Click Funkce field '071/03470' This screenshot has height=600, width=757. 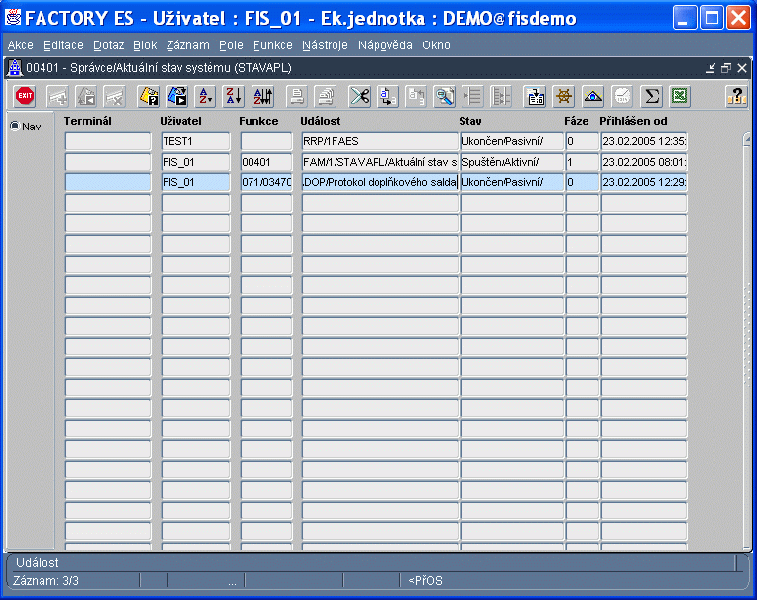pyautogui.click(x=266, y=182)
